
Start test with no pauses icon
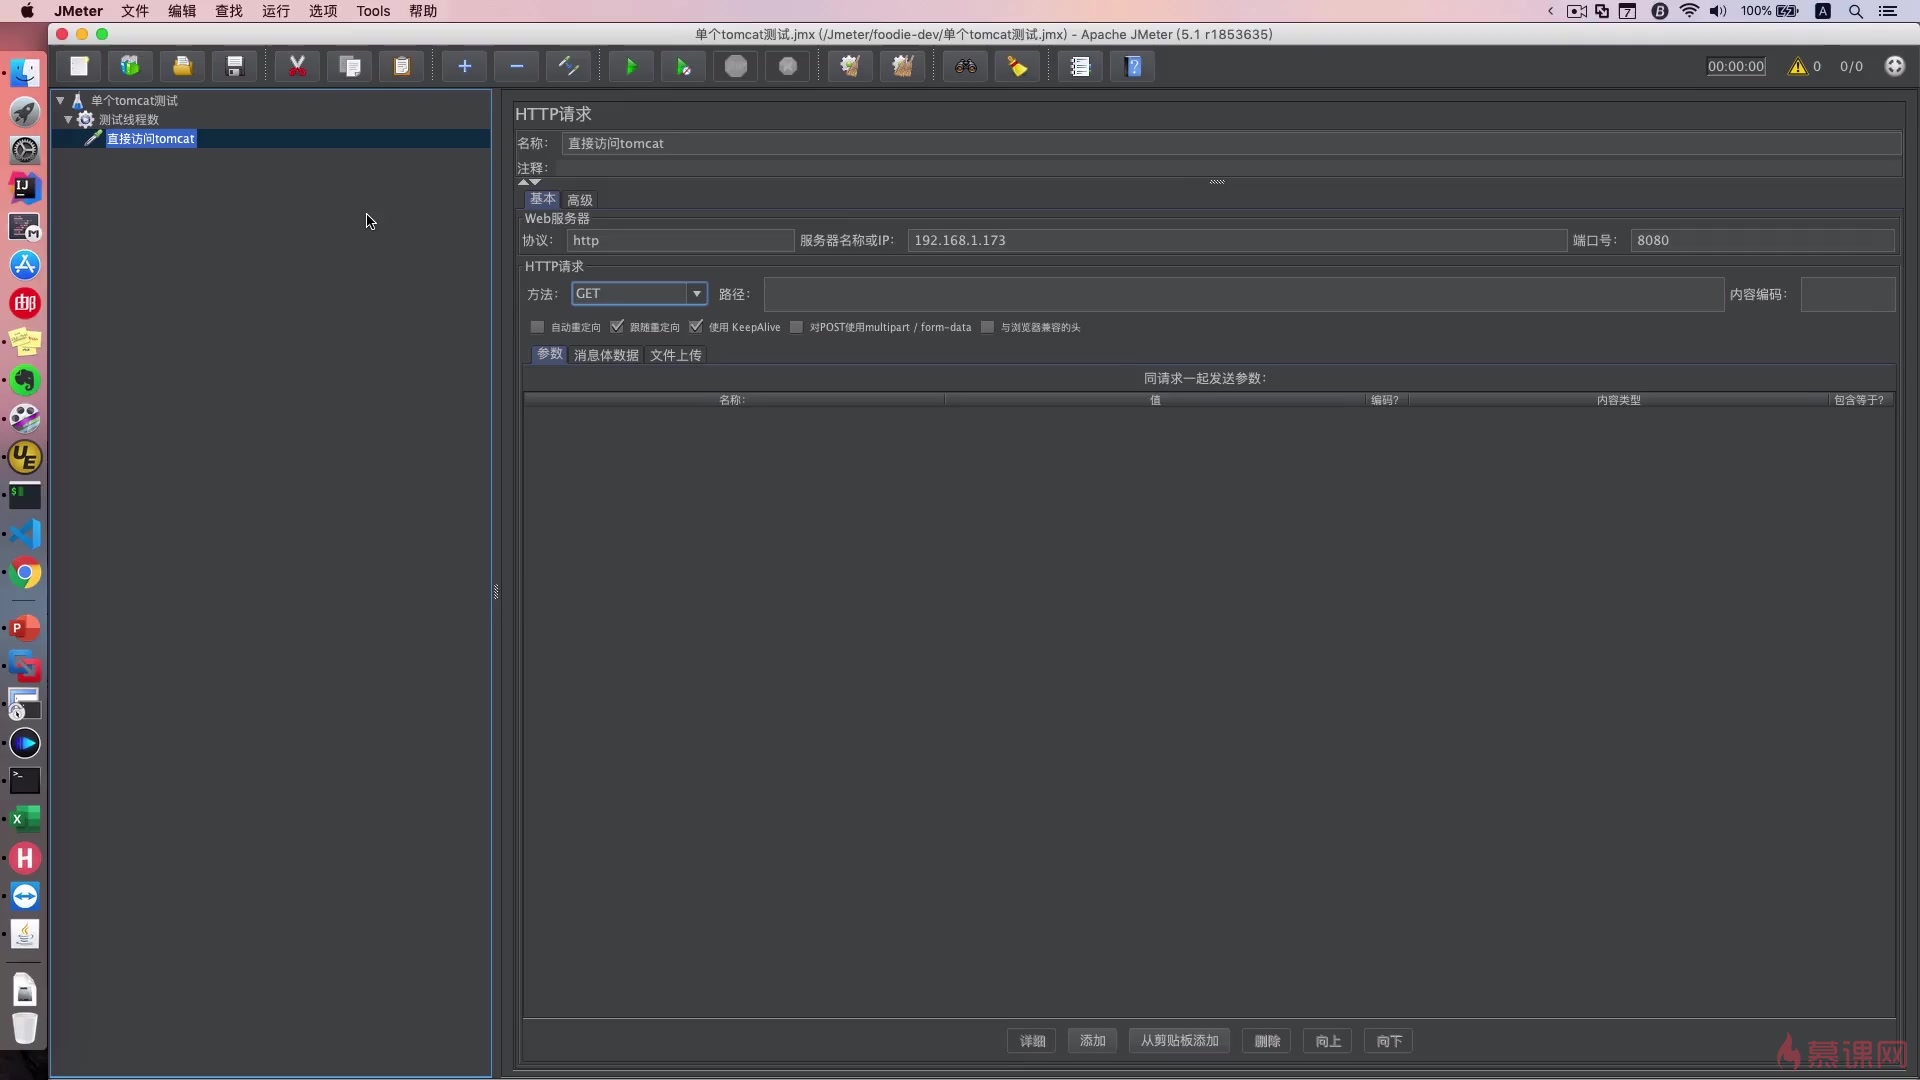683,66
